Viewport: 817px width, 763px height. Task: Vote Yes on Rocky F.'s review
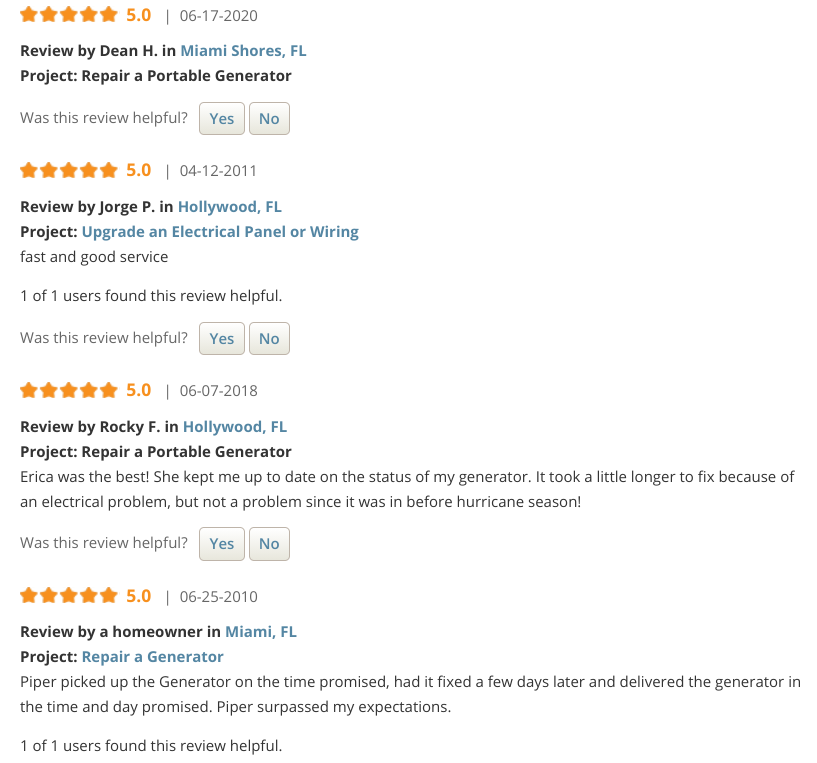[222, 544]
